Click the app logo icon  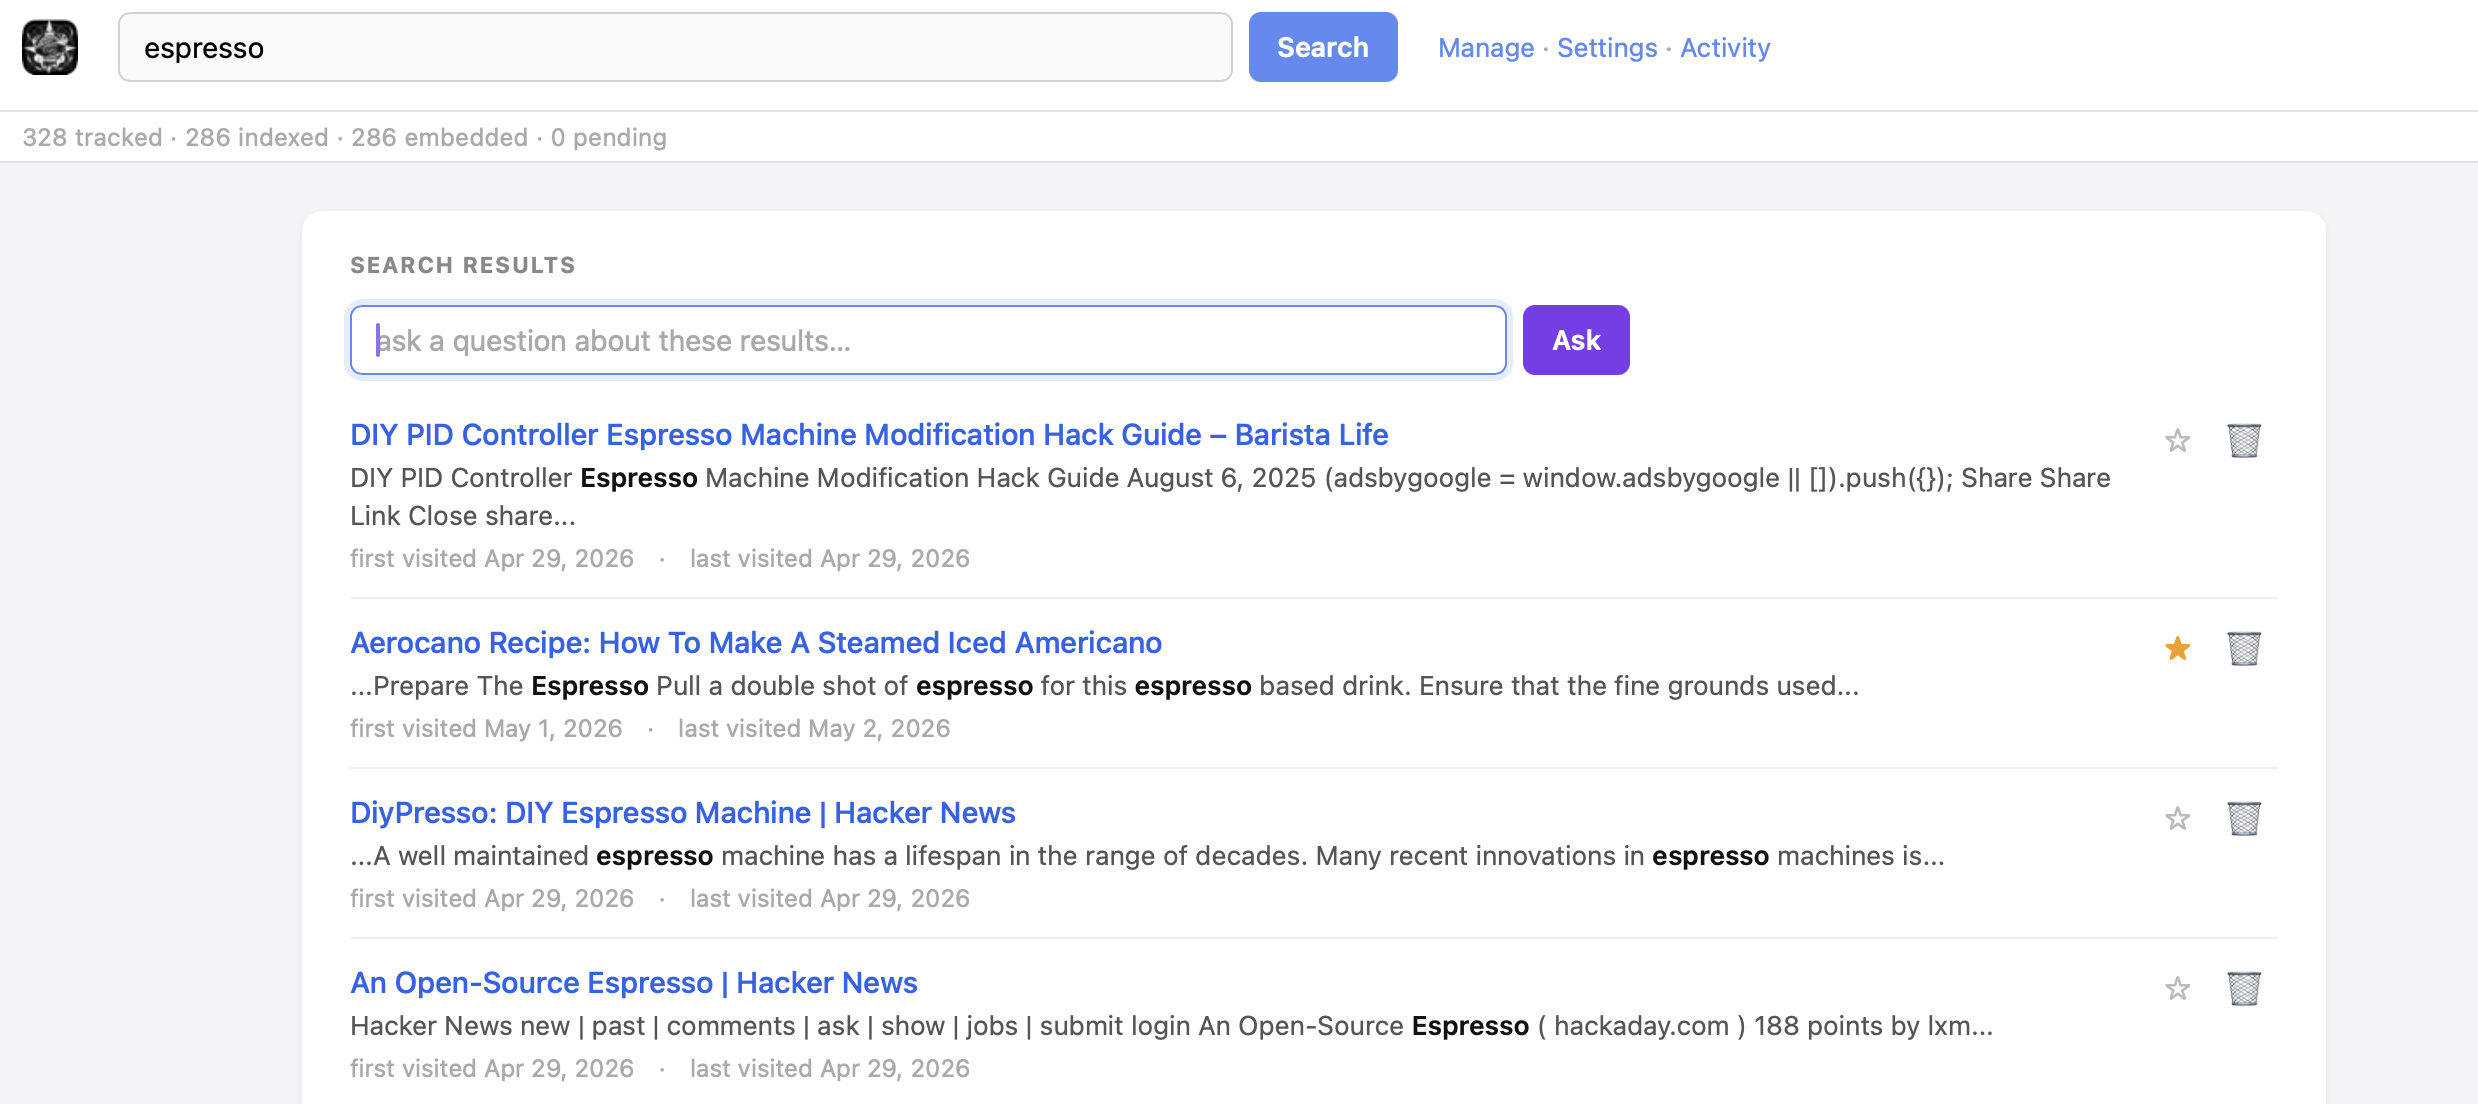pos(50,47)
